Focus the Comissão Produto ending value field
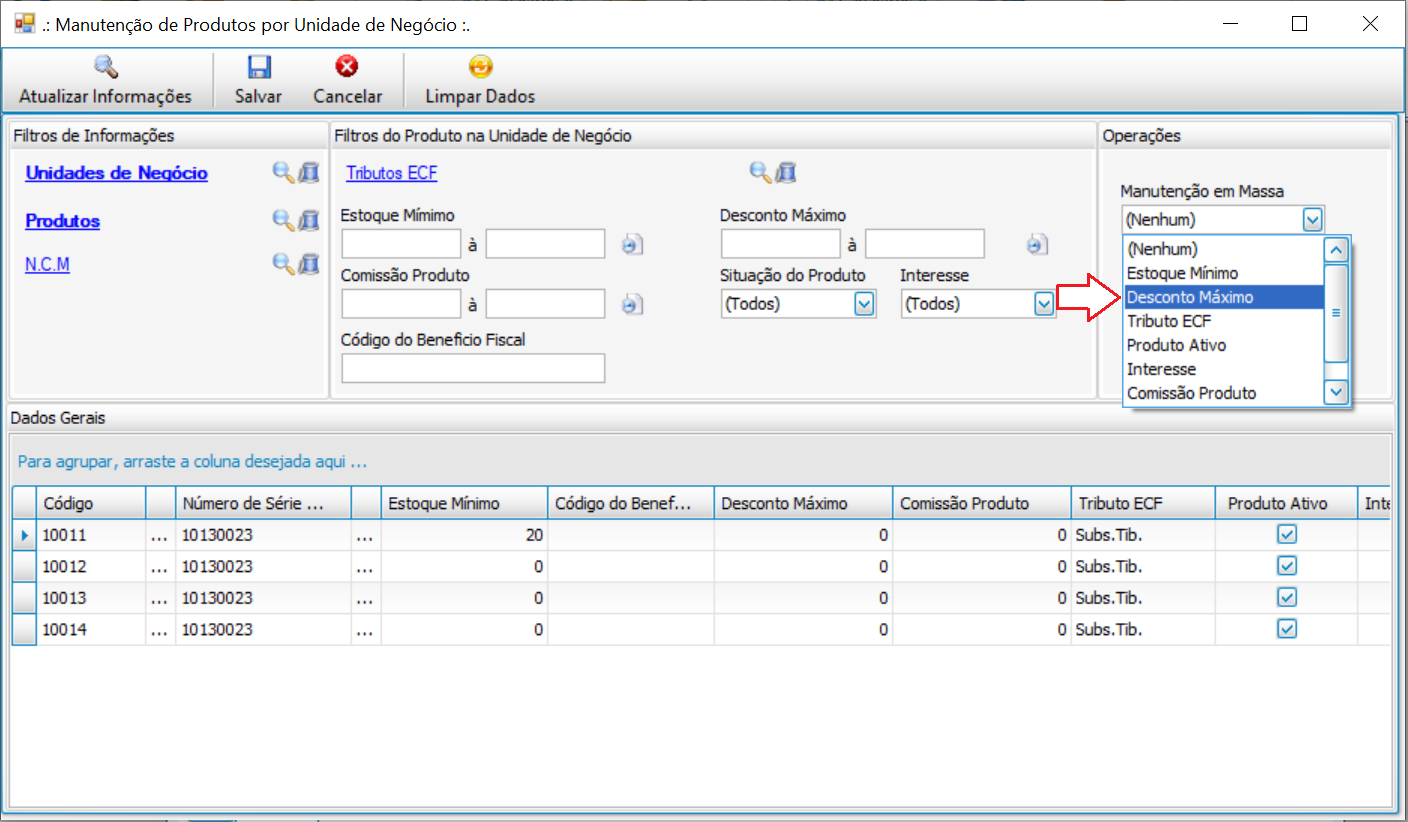This screenshot has width=1408, height=822. 546,304
